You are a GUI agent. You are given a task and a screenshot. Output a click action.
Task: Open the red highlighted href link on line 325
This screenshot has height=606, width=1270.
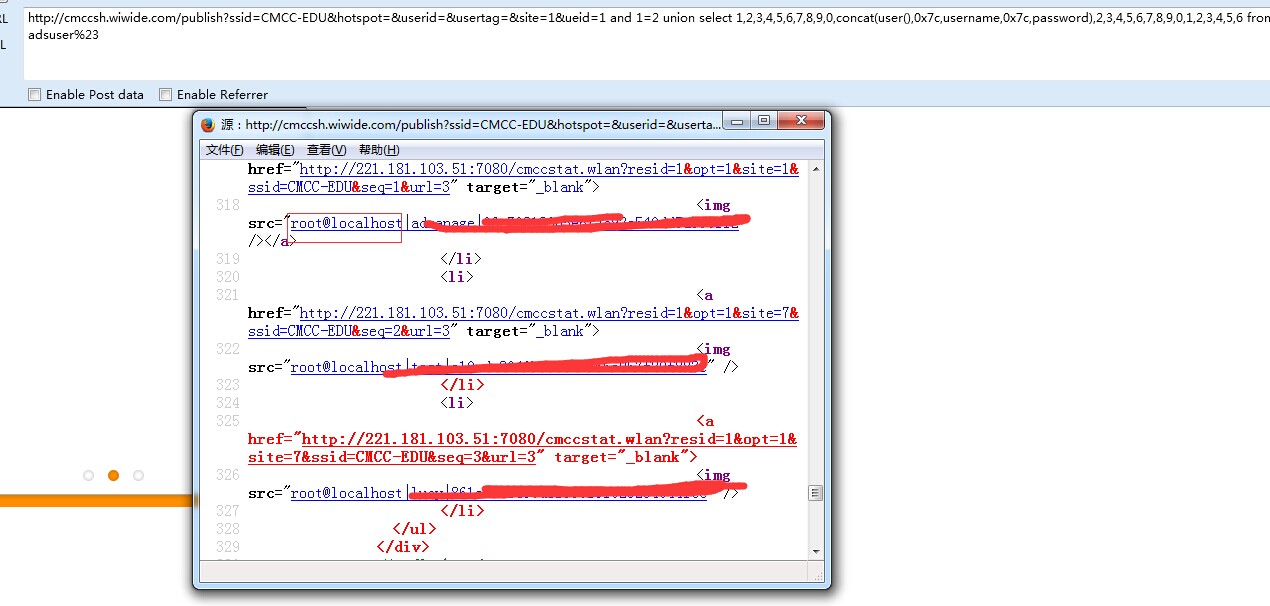click(523, 448)
